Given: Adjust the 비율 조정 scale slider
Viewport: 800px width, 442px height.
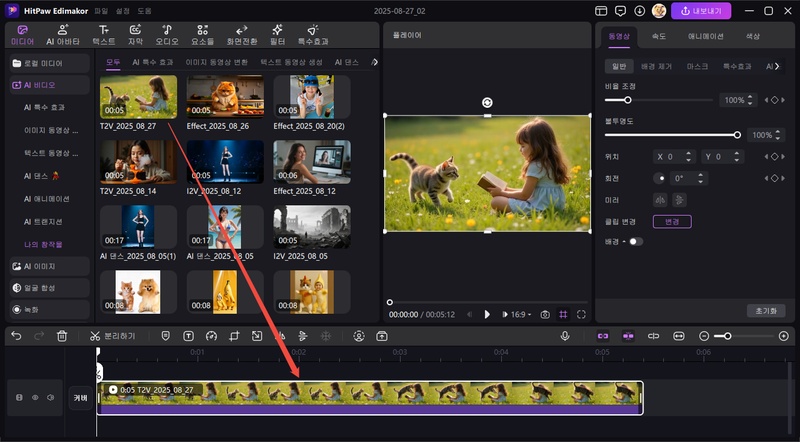Looking at the screenshot, I should pyautogui.click(x=659, y=100).
